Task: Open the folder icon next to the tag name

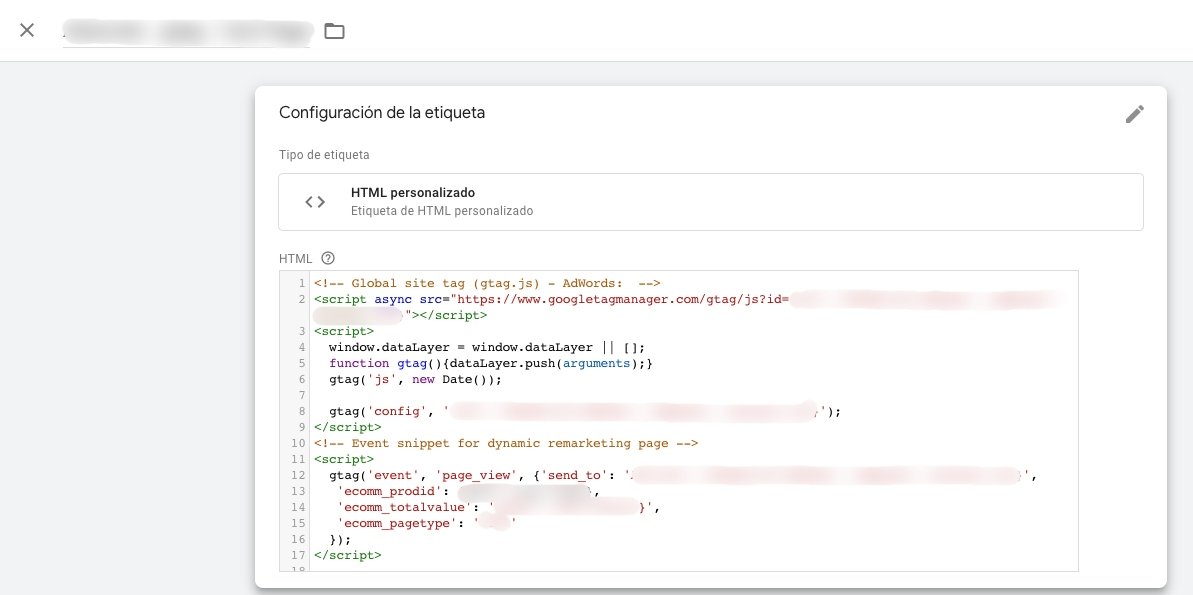Action: coord(334,31)
